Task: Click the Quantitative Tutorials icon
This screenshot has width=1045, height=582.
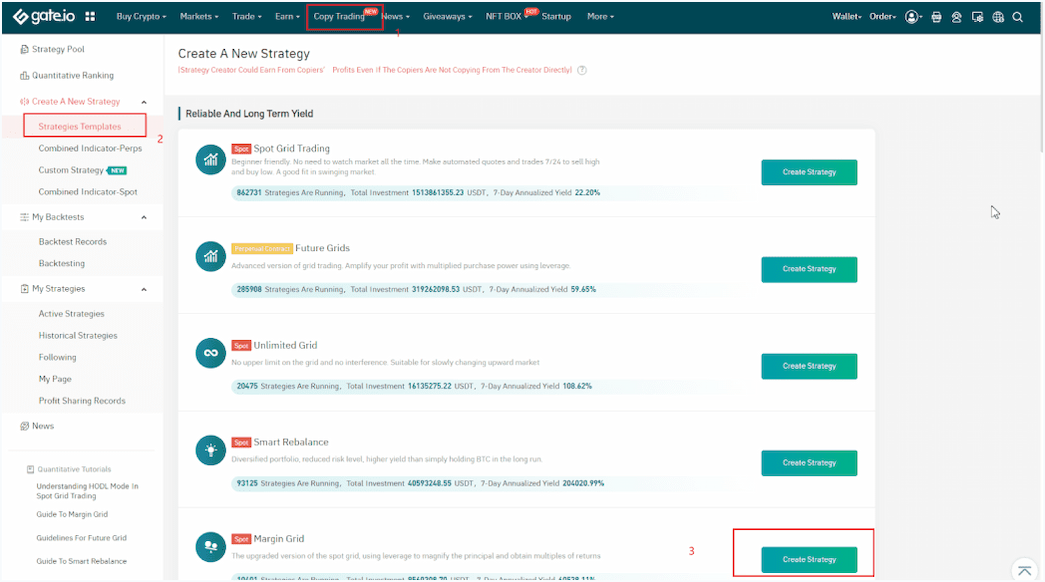Action: pos(30,469)
